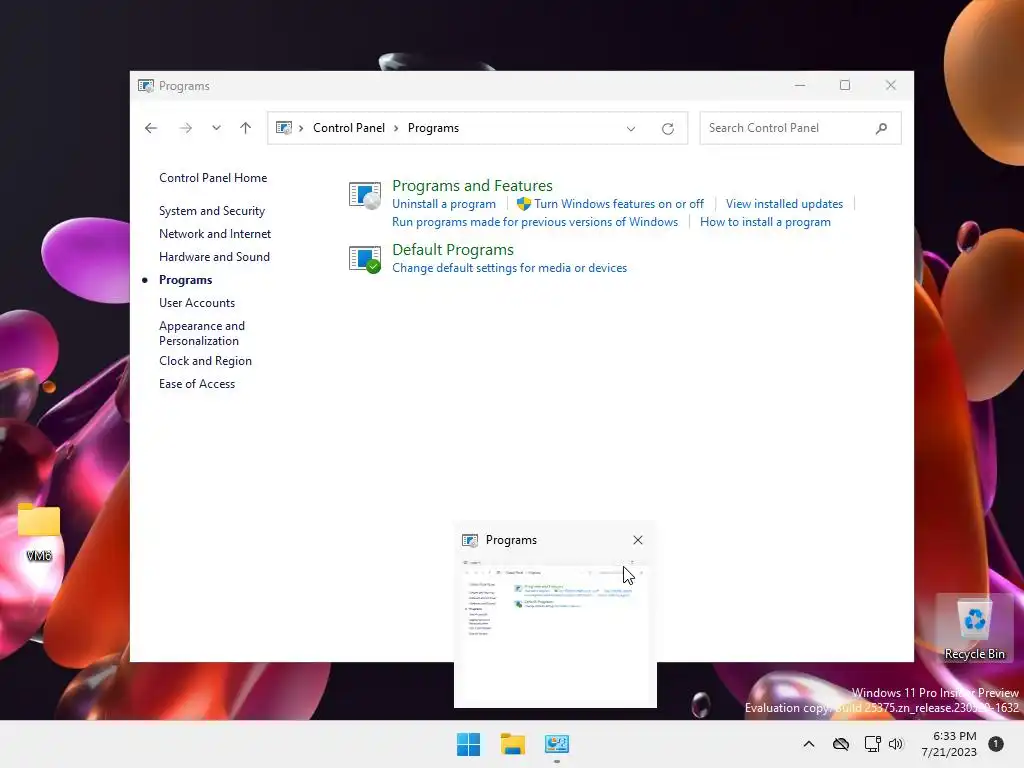Click Run programs made for previous versions
Image resolution: width=1024 pixels, height=768 pixels.
[x=535, y=222]
